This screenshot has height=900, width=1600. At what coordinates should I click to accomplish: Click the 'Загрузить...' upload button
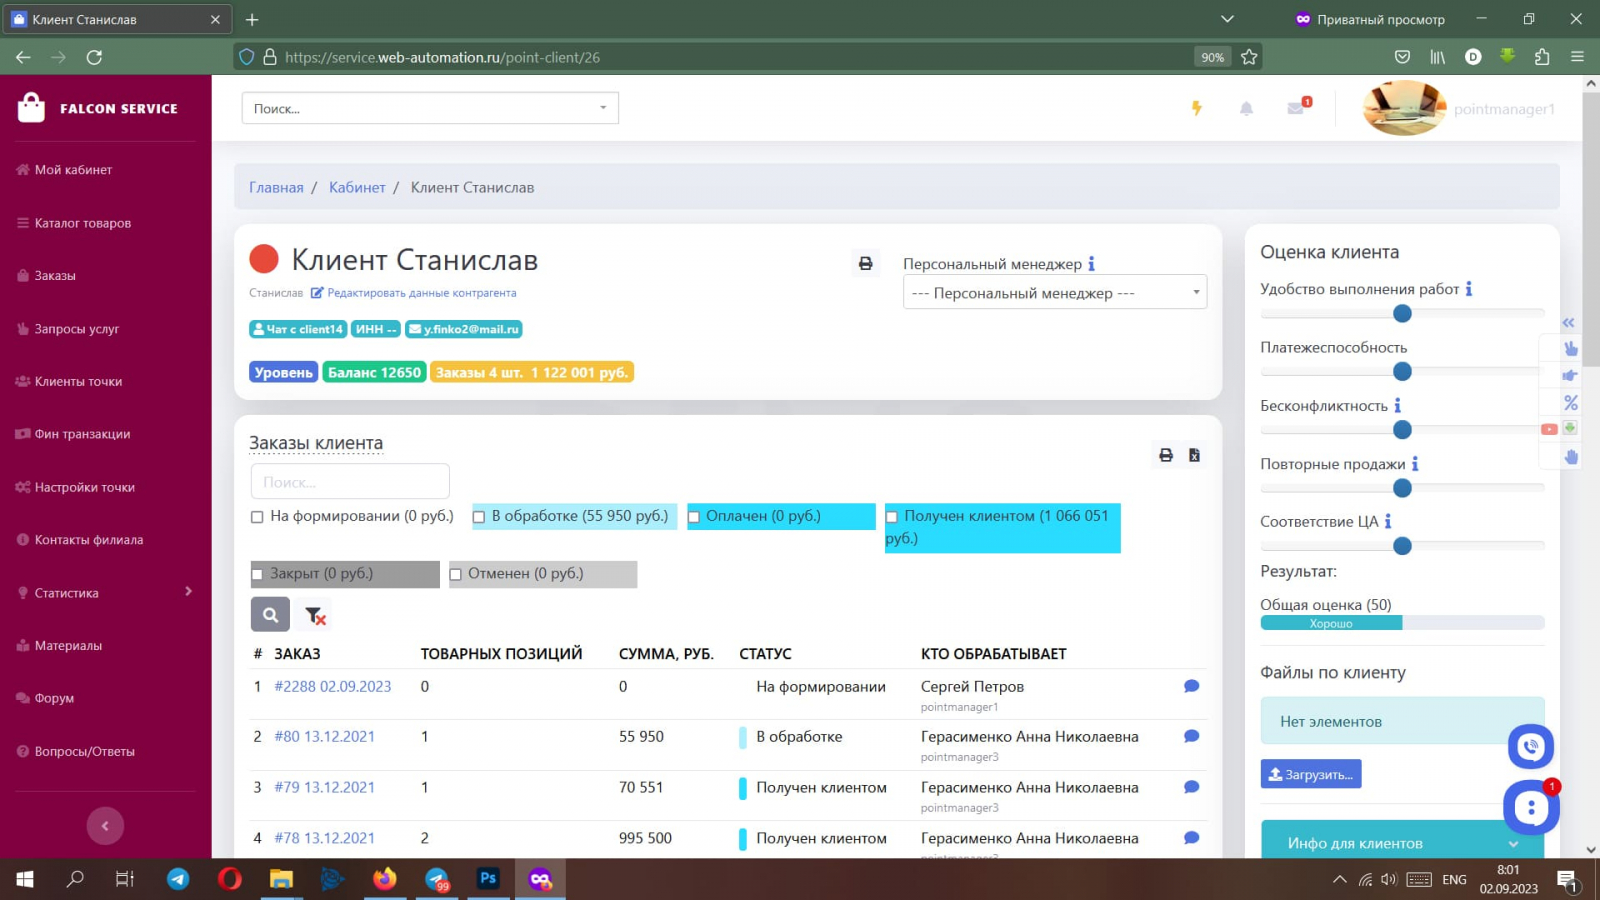[1310, 774]
